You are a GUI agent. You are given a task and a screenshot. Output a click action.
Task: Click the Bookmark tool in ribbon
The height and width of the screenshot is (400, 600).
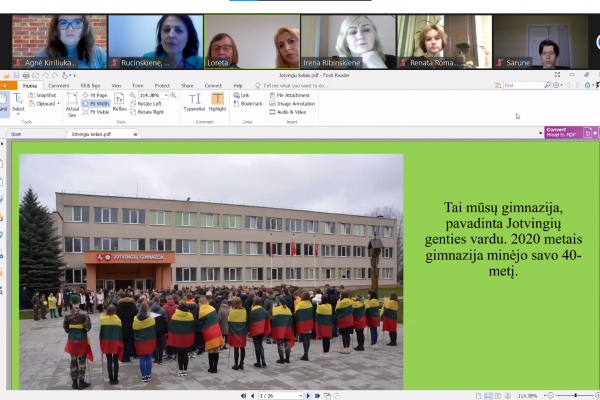click(x=248, y=104)
